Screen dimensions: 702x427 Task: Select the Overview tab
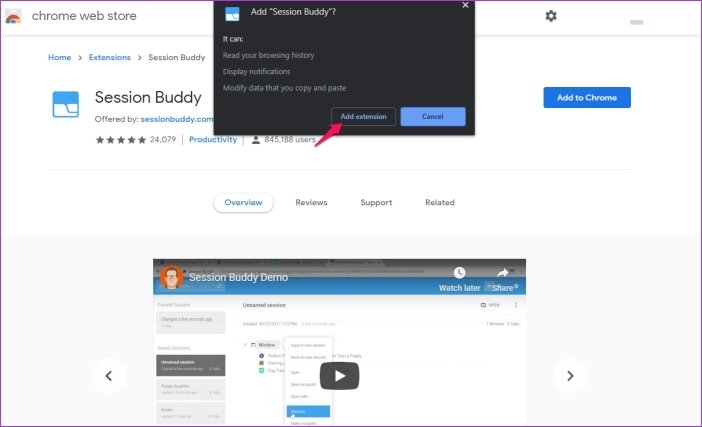[243, 202]
